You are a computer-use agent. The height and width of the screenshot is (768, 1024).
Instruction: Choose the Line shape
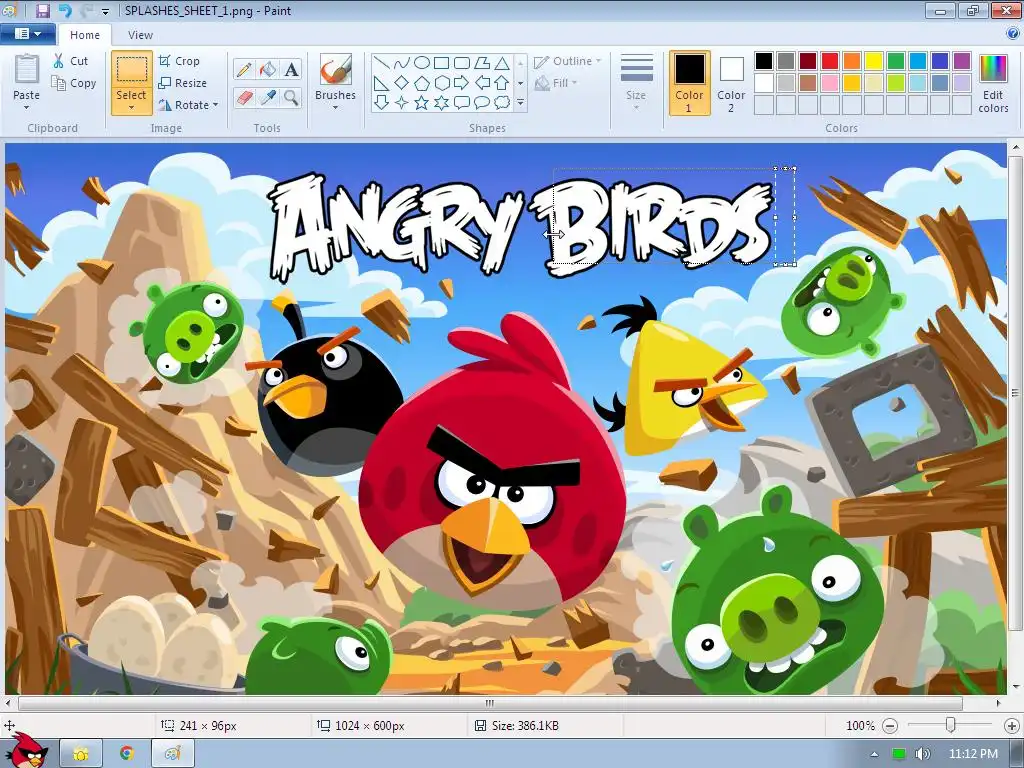[x=381, y=63]
